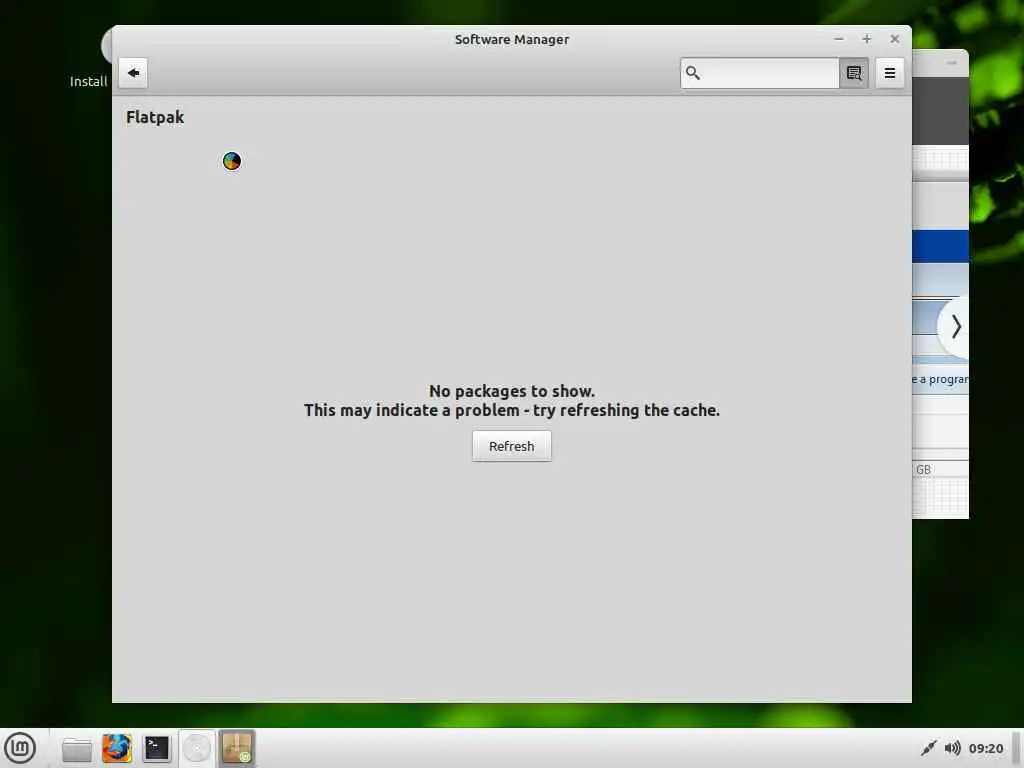
Task: Click the next arrow in background window
Action: (955, 327)
